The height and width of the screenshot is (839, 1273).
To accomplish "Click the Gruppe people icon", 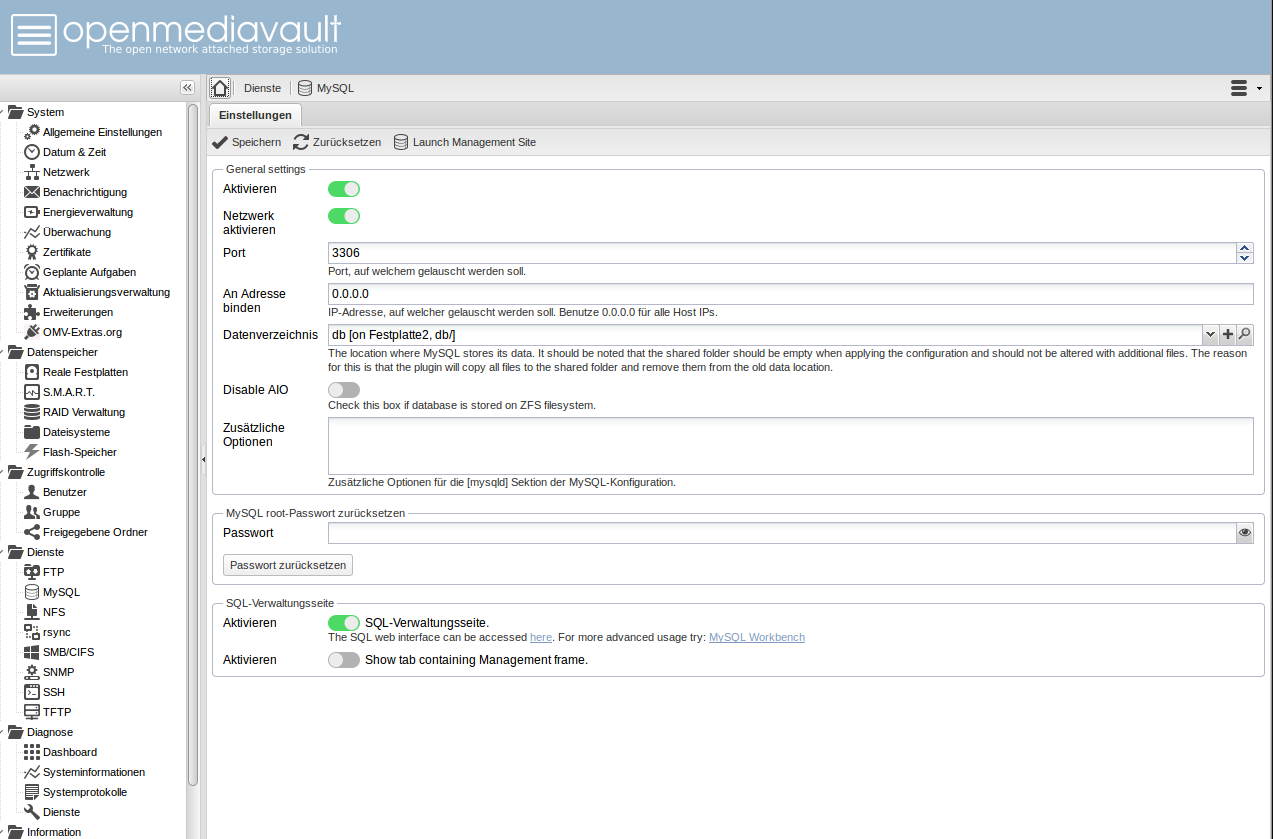I will [x=32, y=512].
